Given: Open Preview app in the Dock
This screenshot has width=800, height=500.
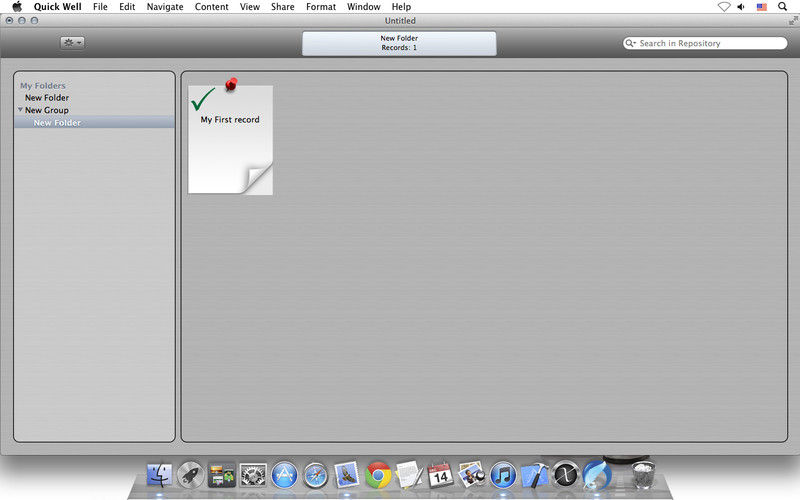Looking at the screenshot, I should (472, 474).
